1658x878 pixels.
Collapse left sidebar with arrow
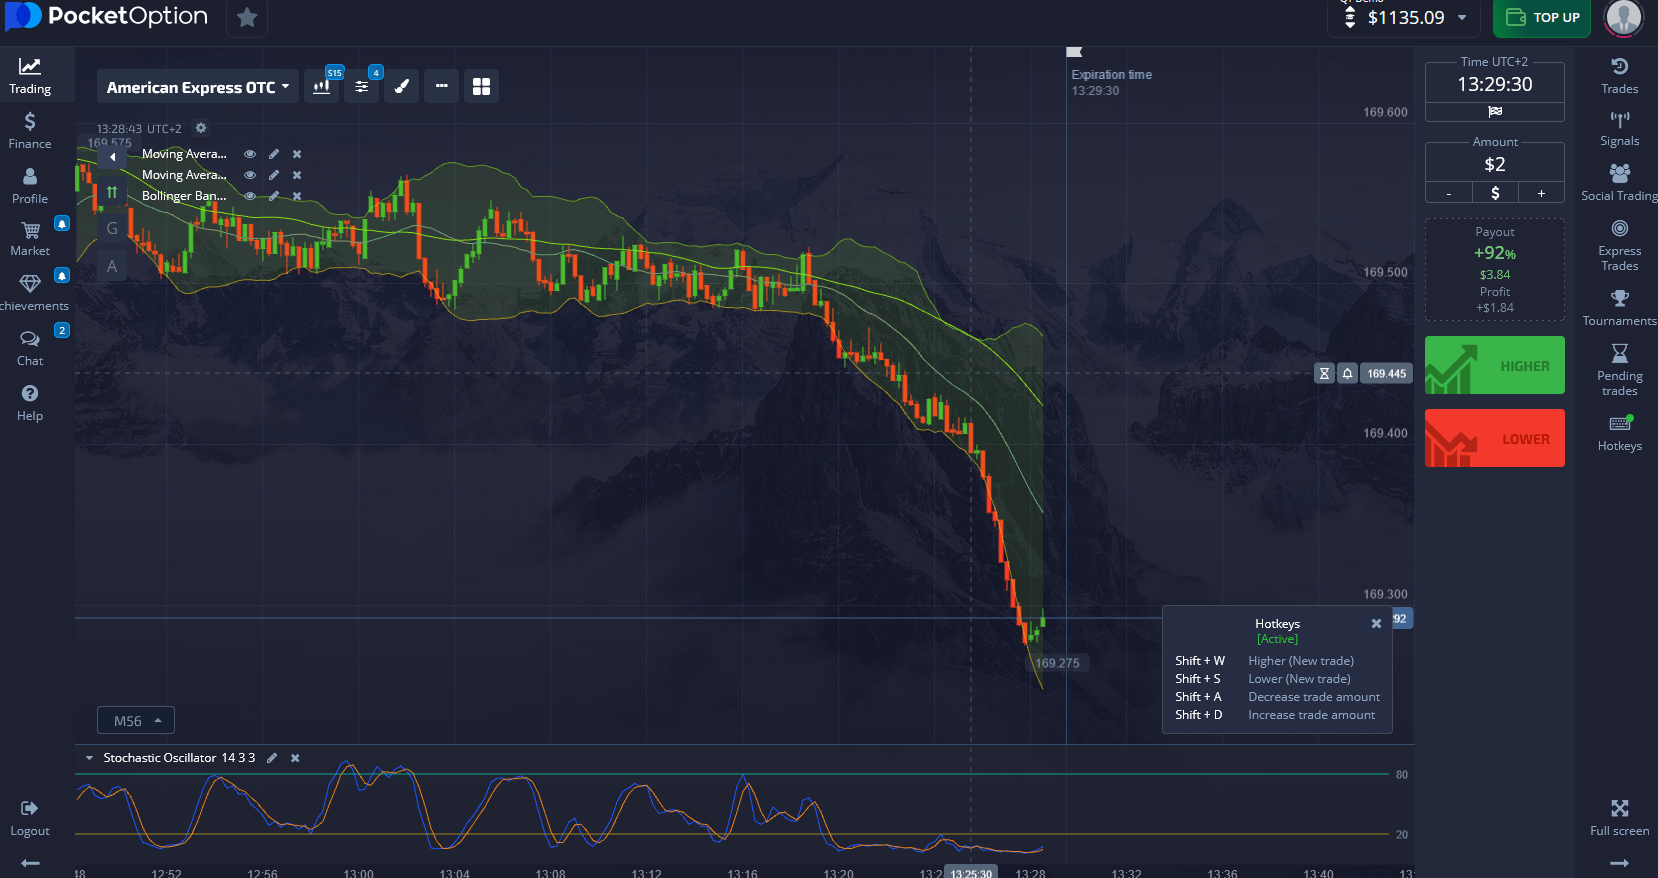[x=30, y=863]
